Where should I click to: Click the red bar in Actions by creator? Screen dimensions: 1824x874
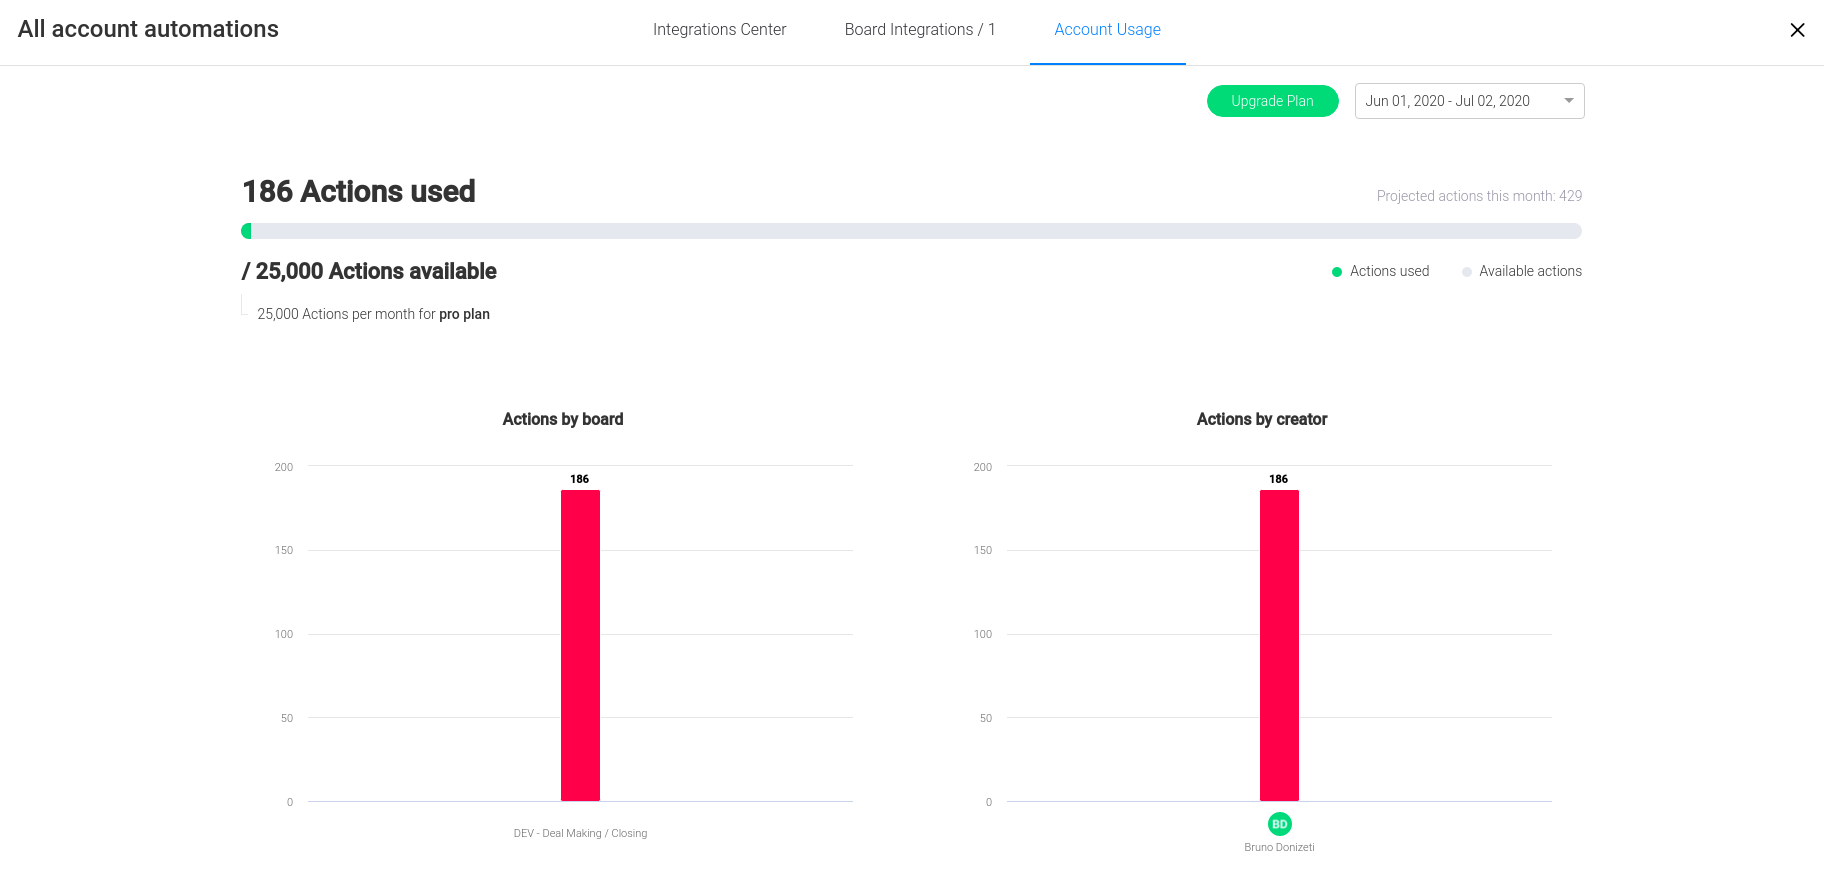[x=1279, y=645]
